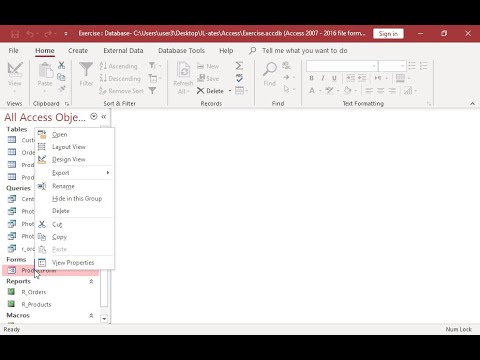
Task: Collapse the Reports group
Action: [x=91, y=281]
